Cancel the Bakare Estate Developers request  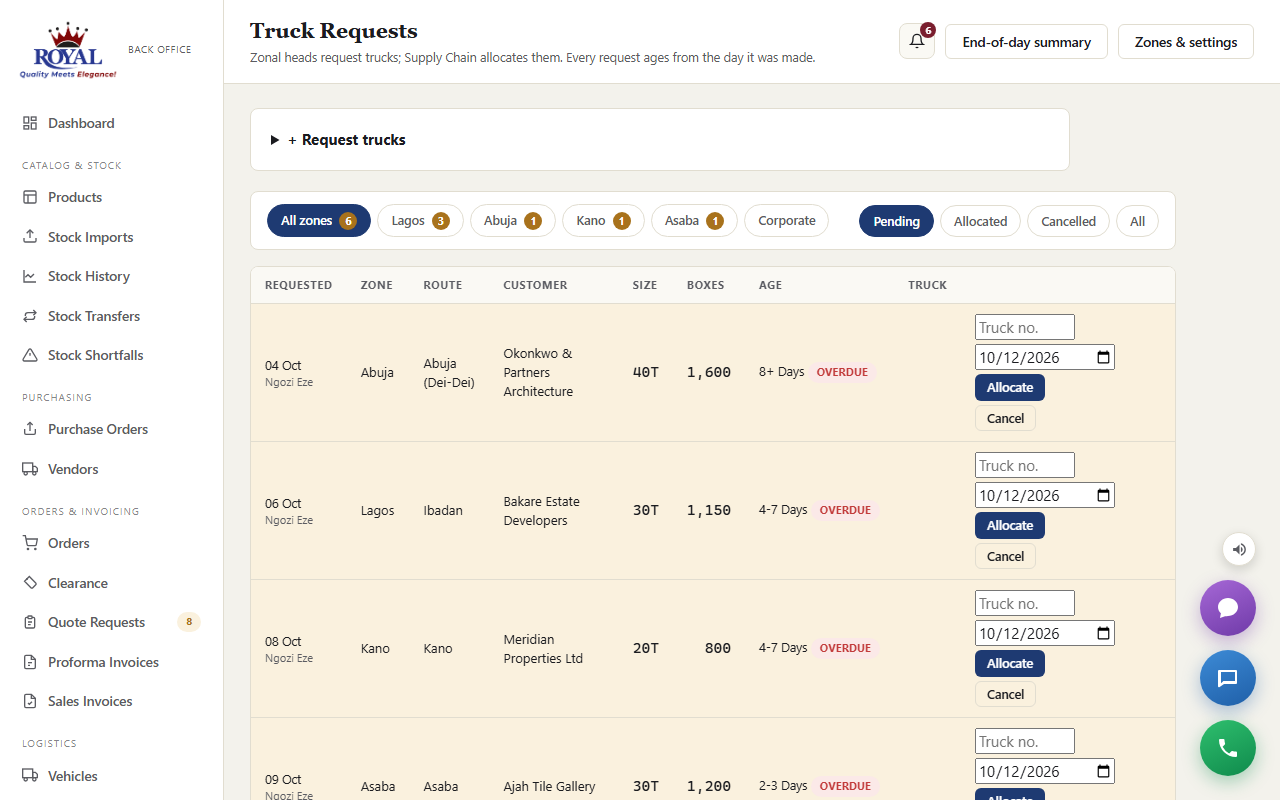pyautogui.click(x=1005, y=557)
